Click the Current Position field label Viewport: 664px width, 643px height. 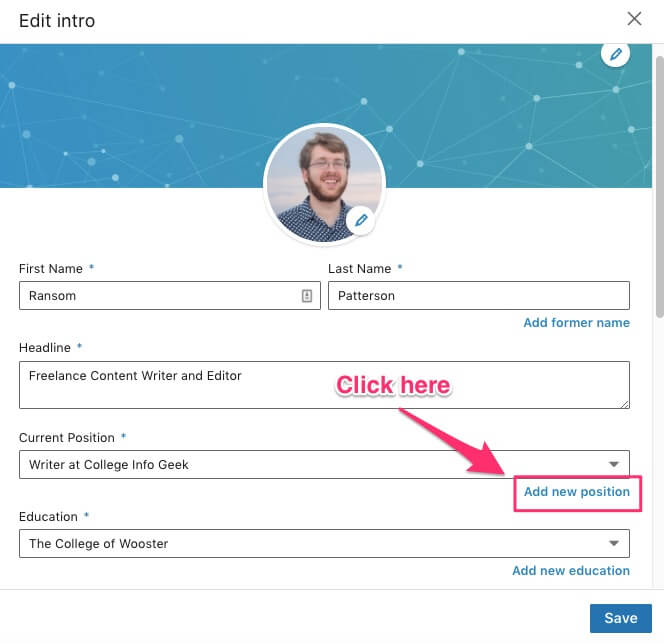pos(66,438)
